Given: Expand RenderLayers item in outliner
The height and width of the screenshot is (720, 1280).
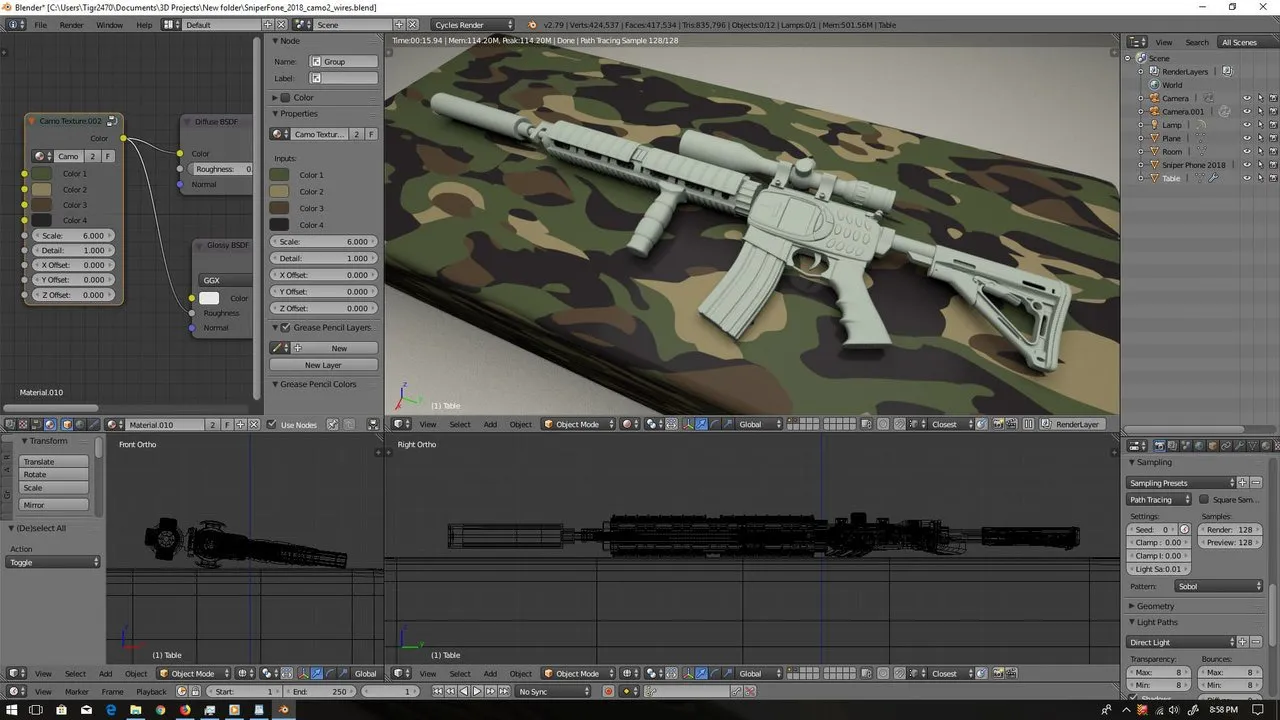Looking at the screenshot, I should (1143, 71).
